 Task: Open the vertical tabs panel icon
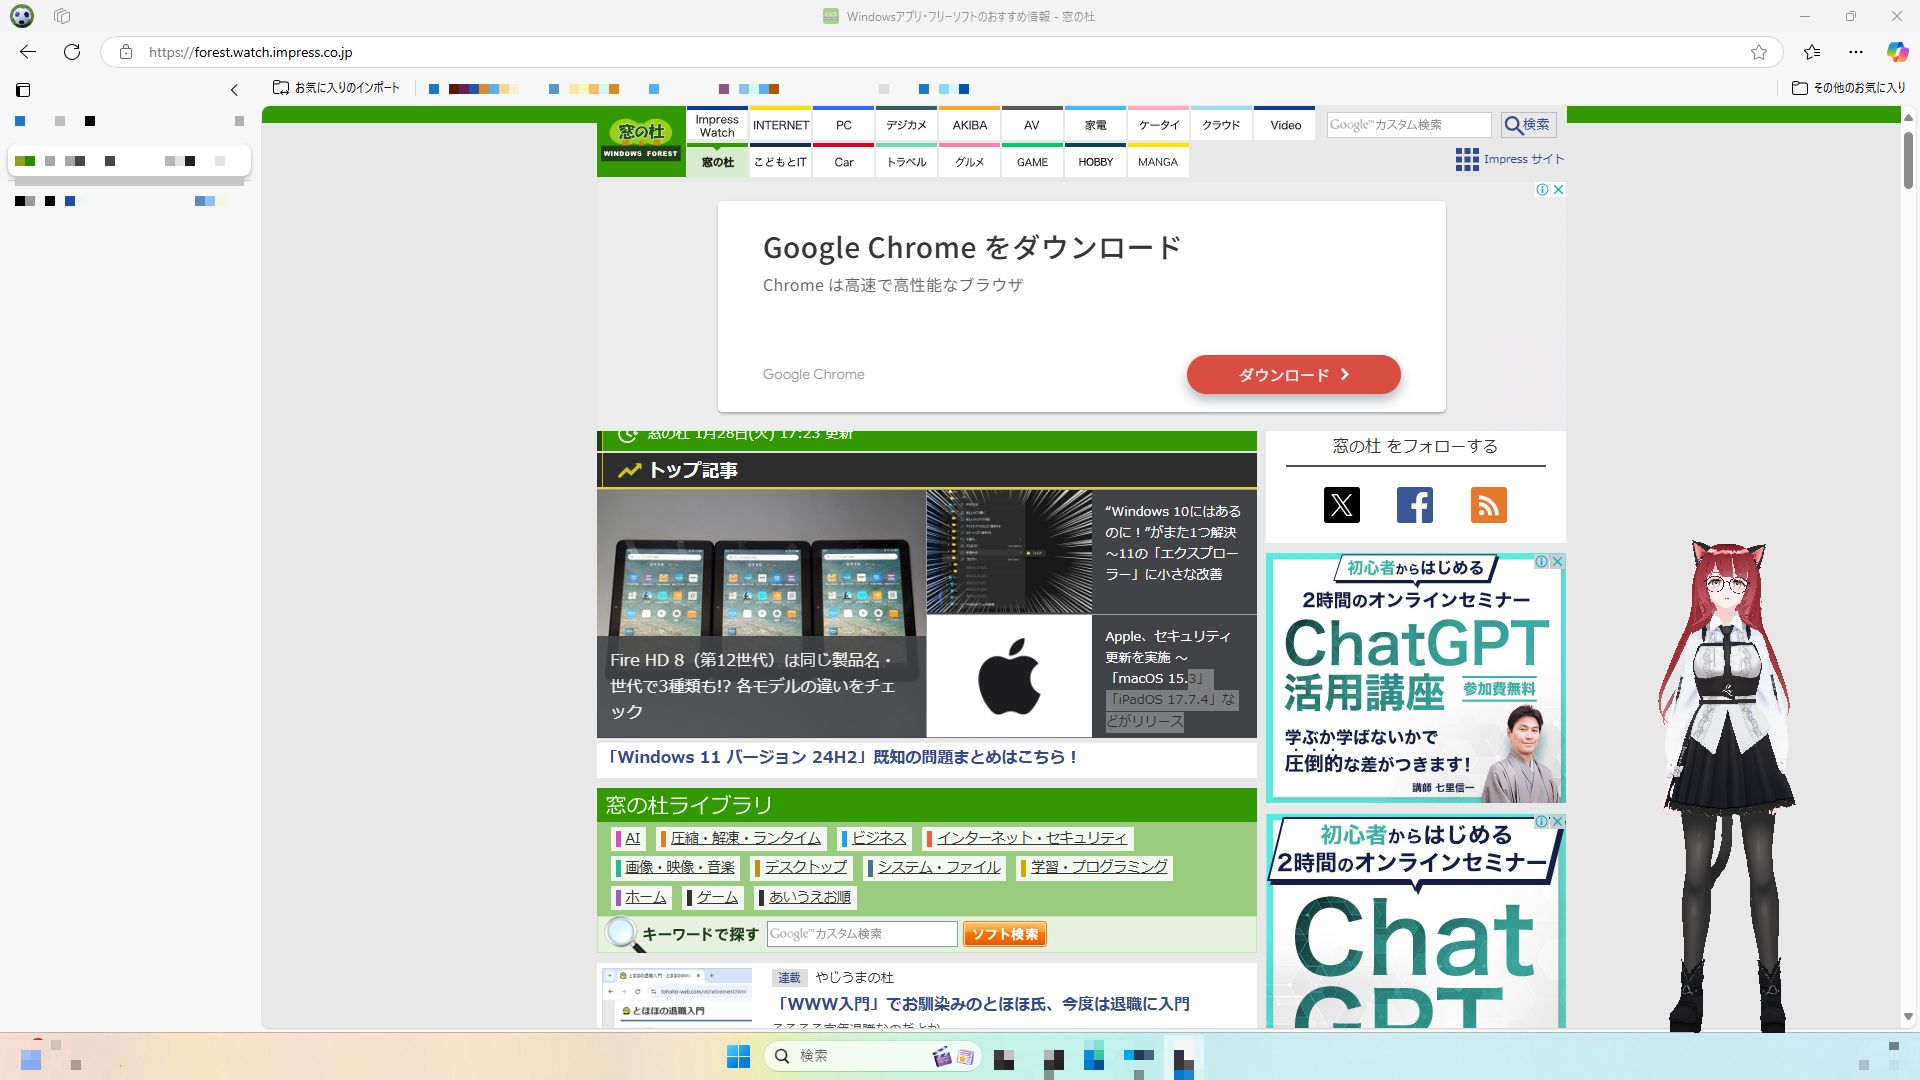(23, 90)
